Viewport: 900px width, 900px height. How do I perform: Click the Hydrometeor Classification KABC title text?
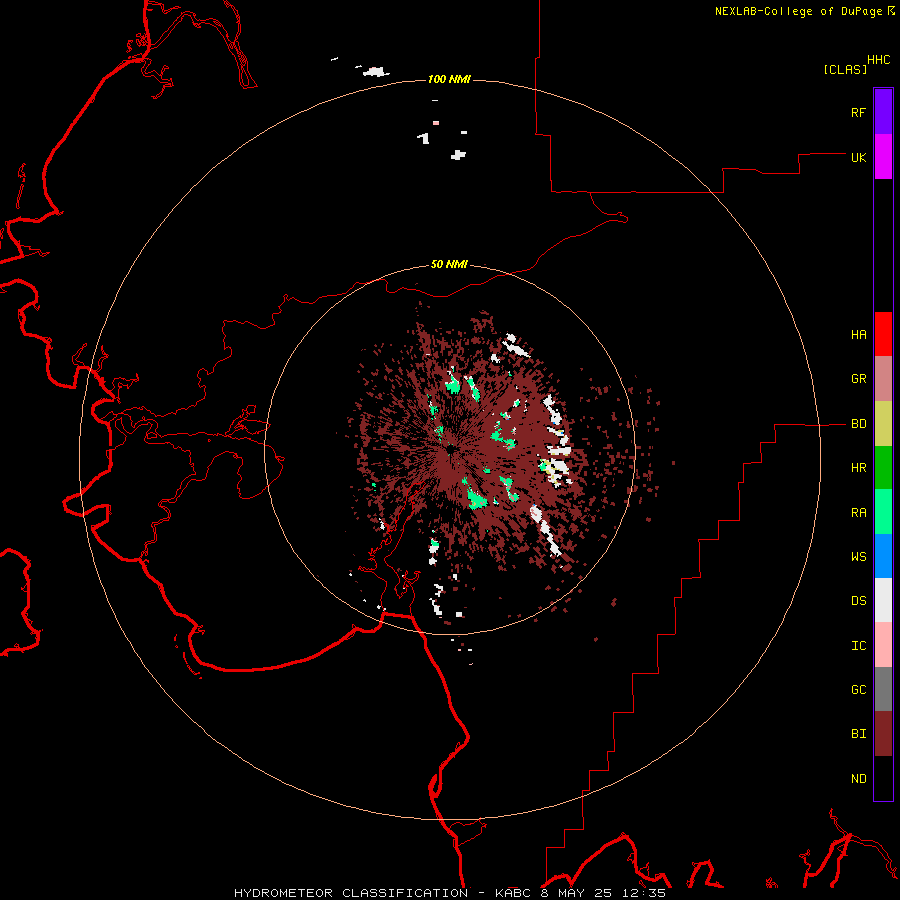(450, 893)
